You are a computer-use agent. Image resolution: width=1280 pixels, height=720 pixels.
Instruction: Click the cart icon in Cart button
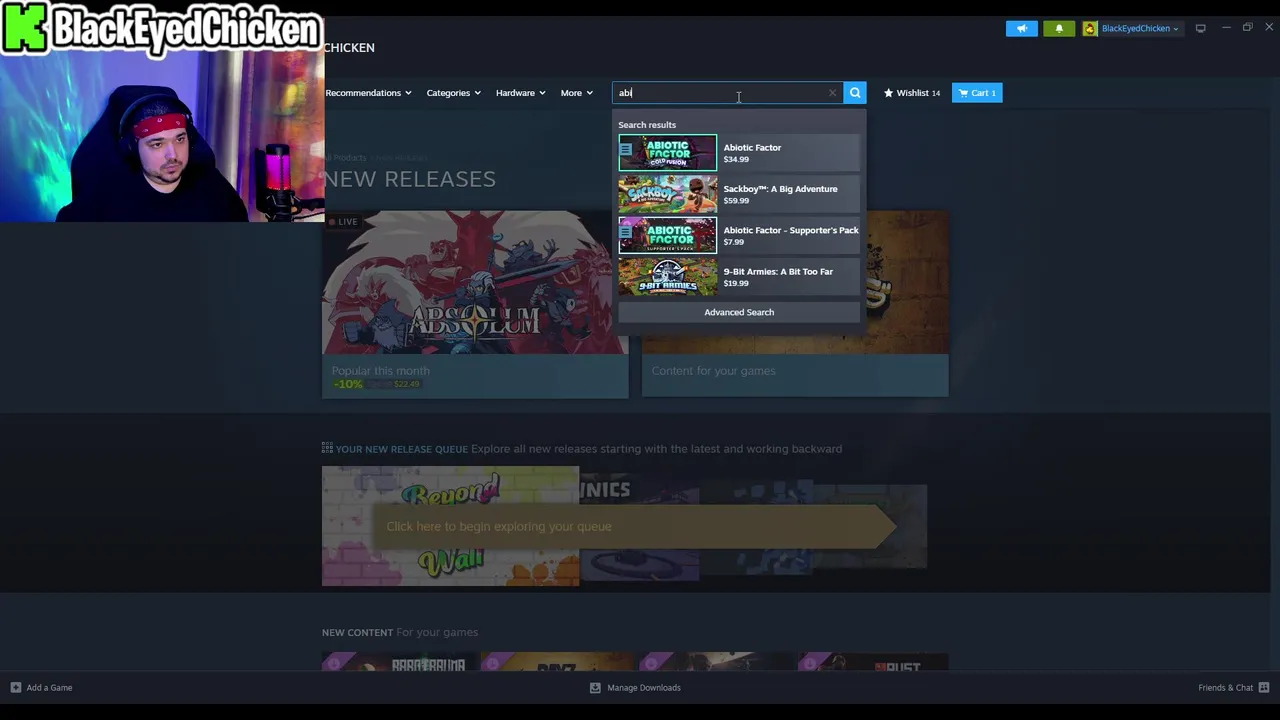click(x=963, y=93)
